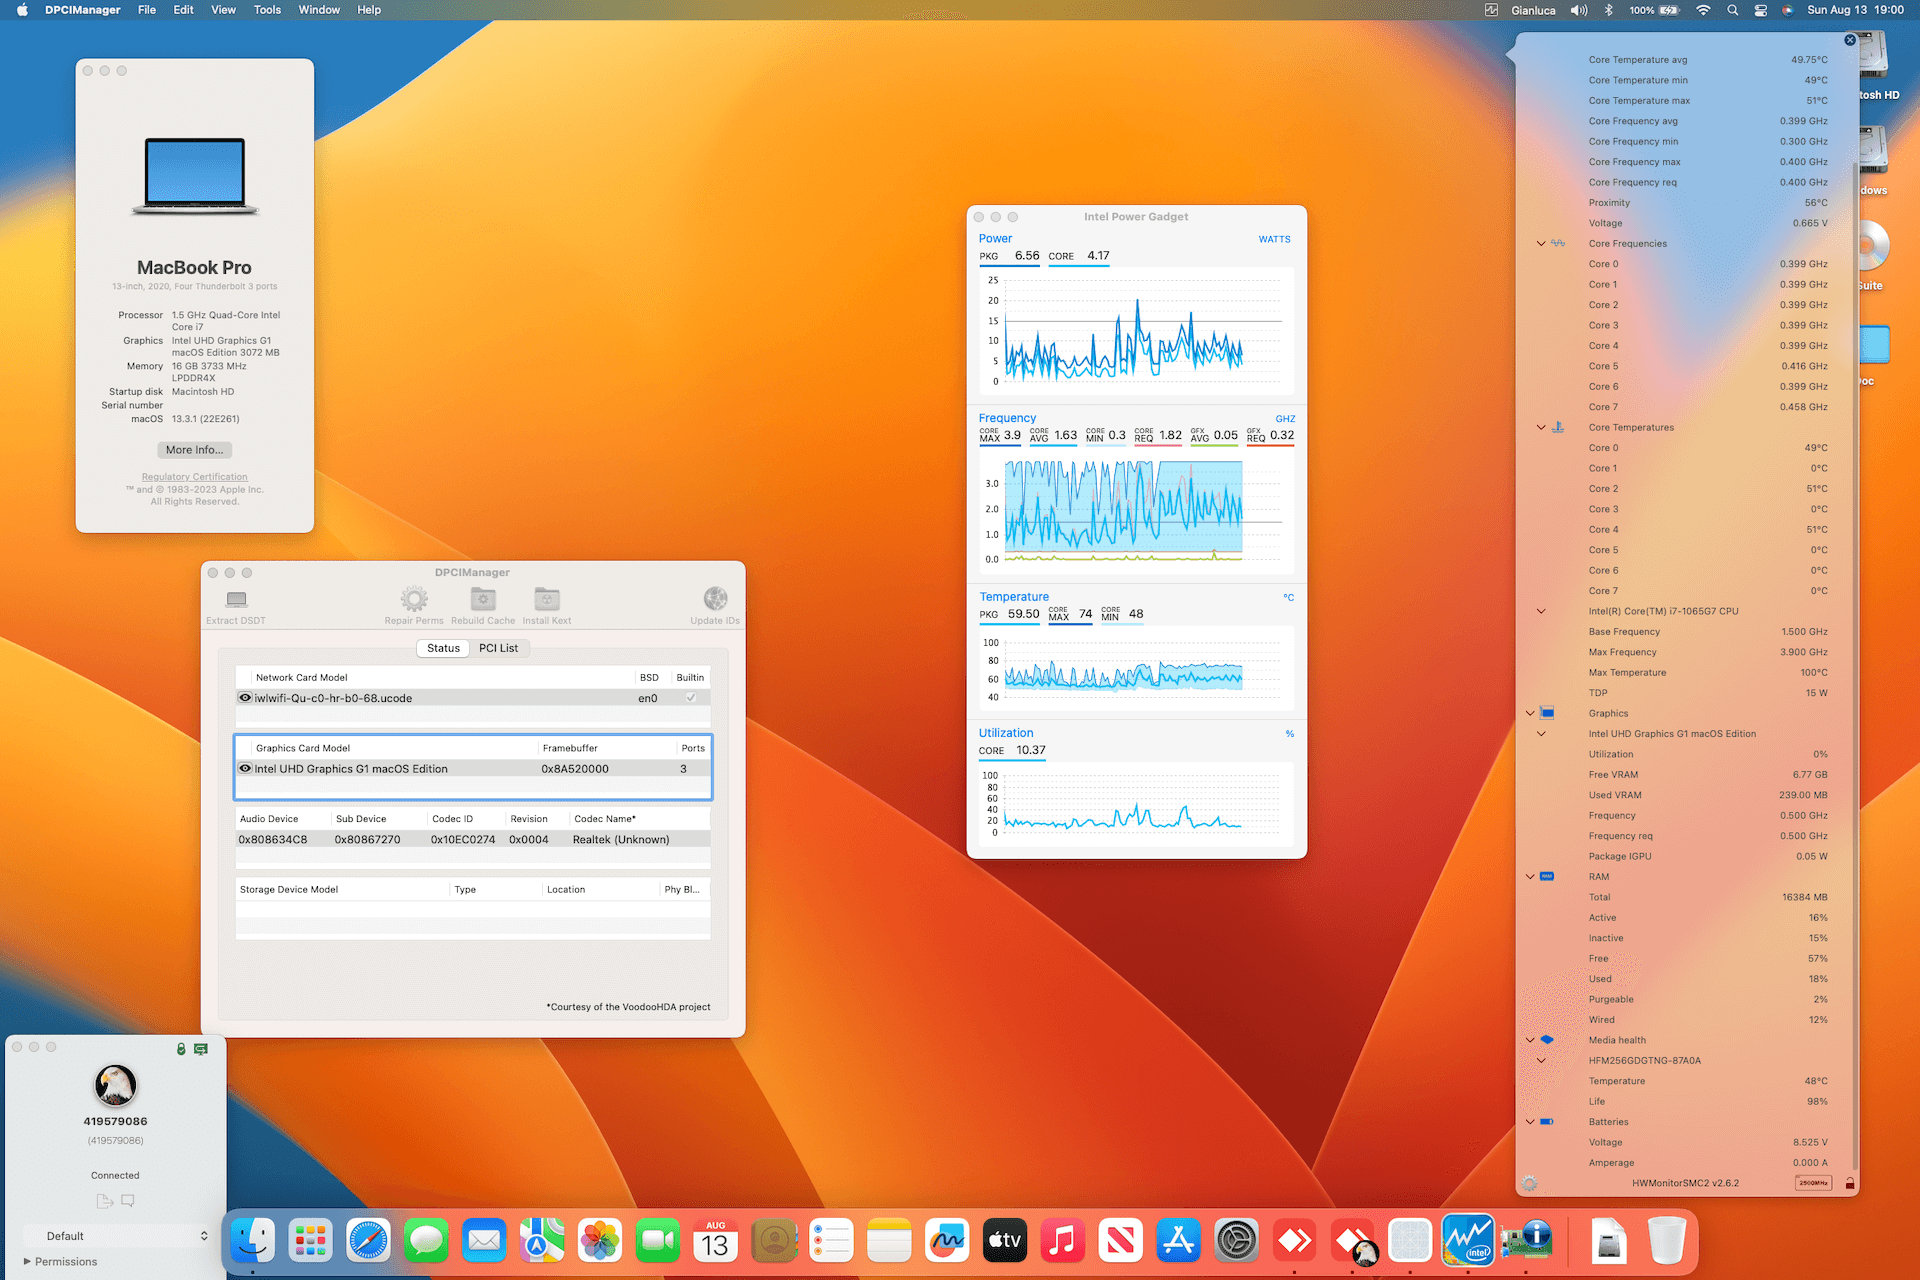Click the Extract DSDT toolbar icon

click(x=236, y=600)
